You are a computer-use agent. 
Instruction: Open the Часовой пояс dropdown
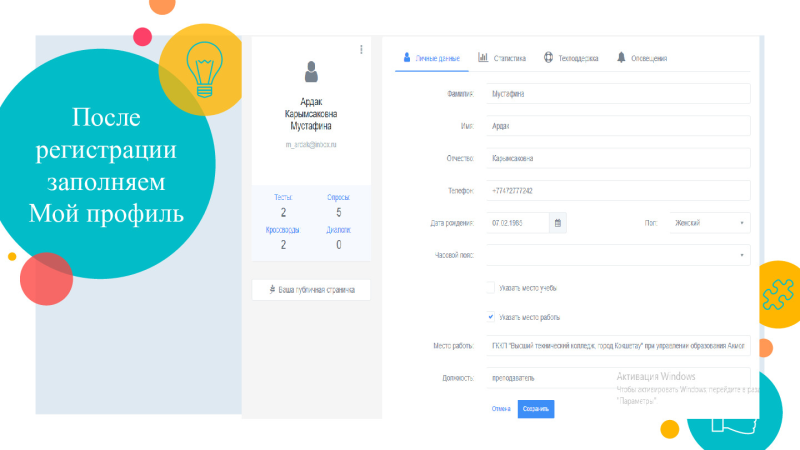click(618, 255)
